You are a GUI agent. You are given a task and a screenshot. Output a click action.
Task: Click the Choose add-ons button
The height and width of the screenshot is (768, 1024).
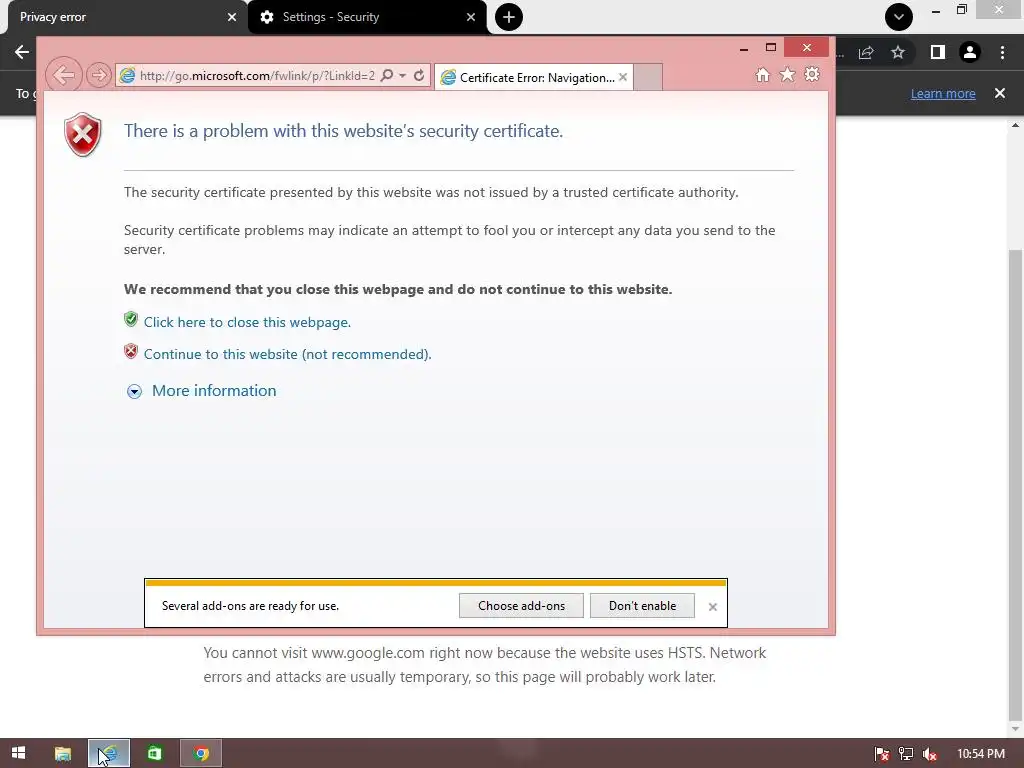(521, 605)
